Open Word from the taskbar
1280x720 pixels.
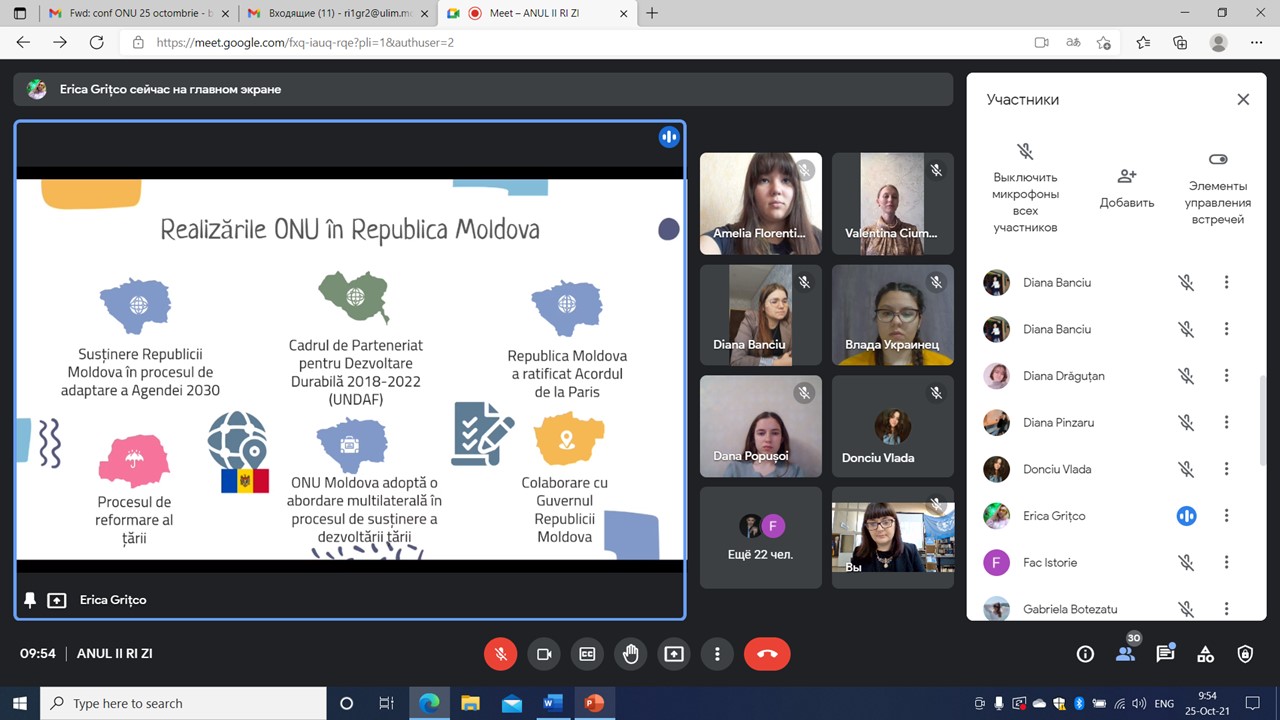click(553, 703)
